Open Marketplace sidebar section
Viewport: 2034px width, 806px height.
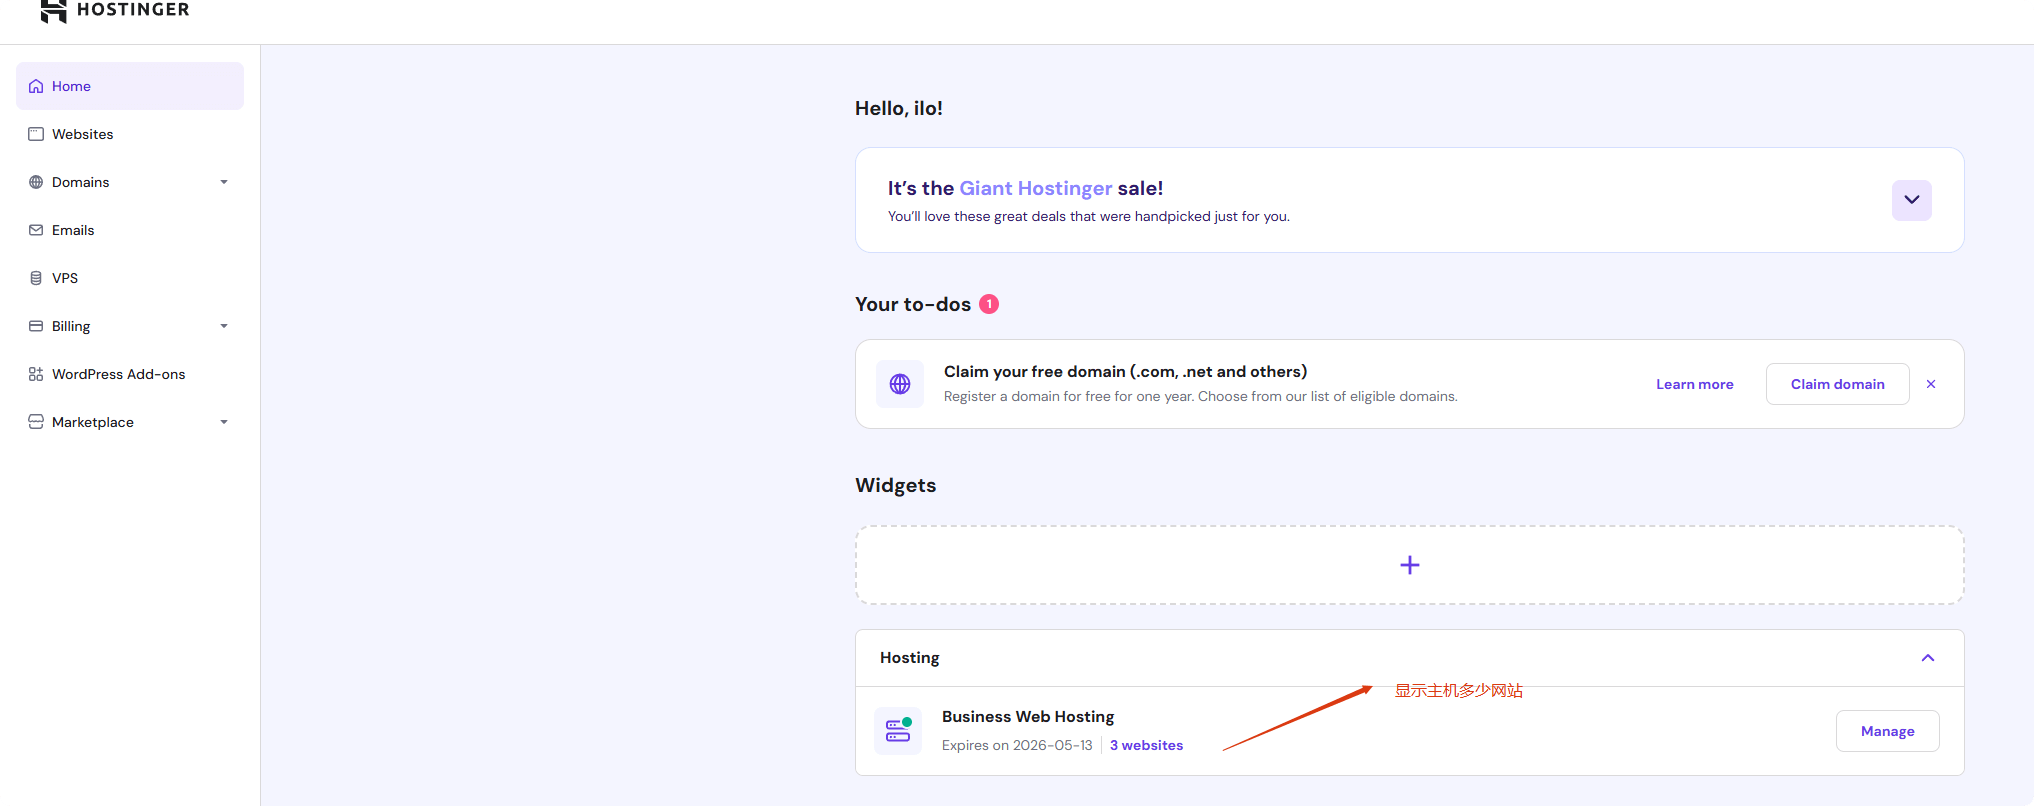pyautogui.click(x=130, y=422)
